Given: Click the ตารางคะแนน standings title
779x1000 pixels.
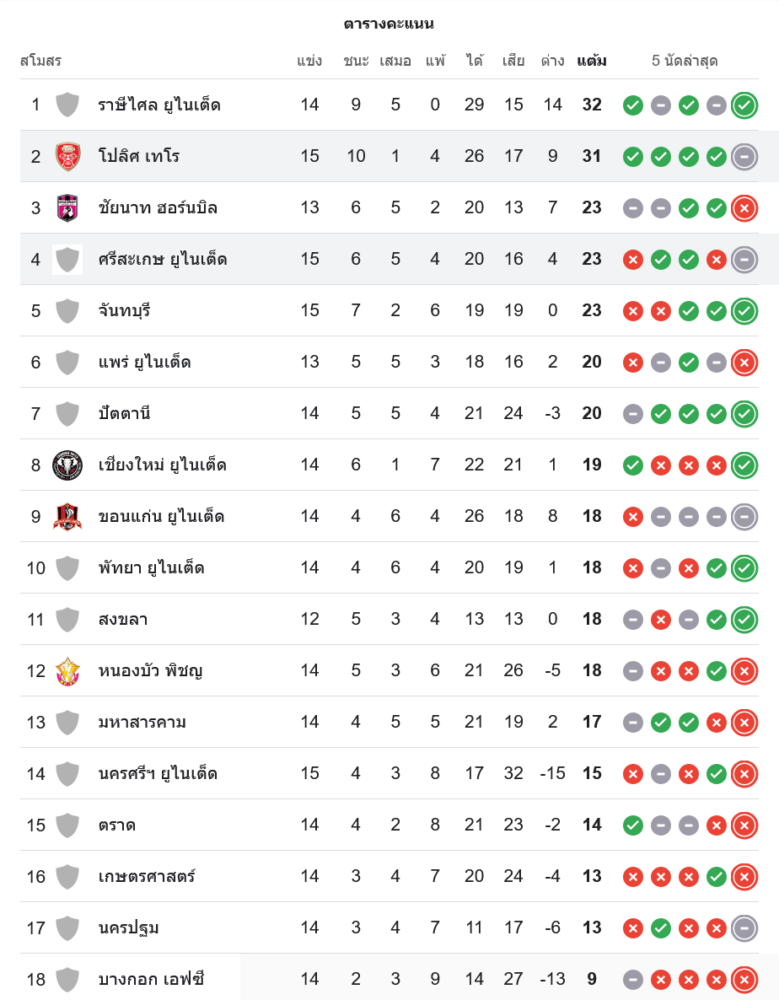Looking at the screenshot, I should pos(389,23).
